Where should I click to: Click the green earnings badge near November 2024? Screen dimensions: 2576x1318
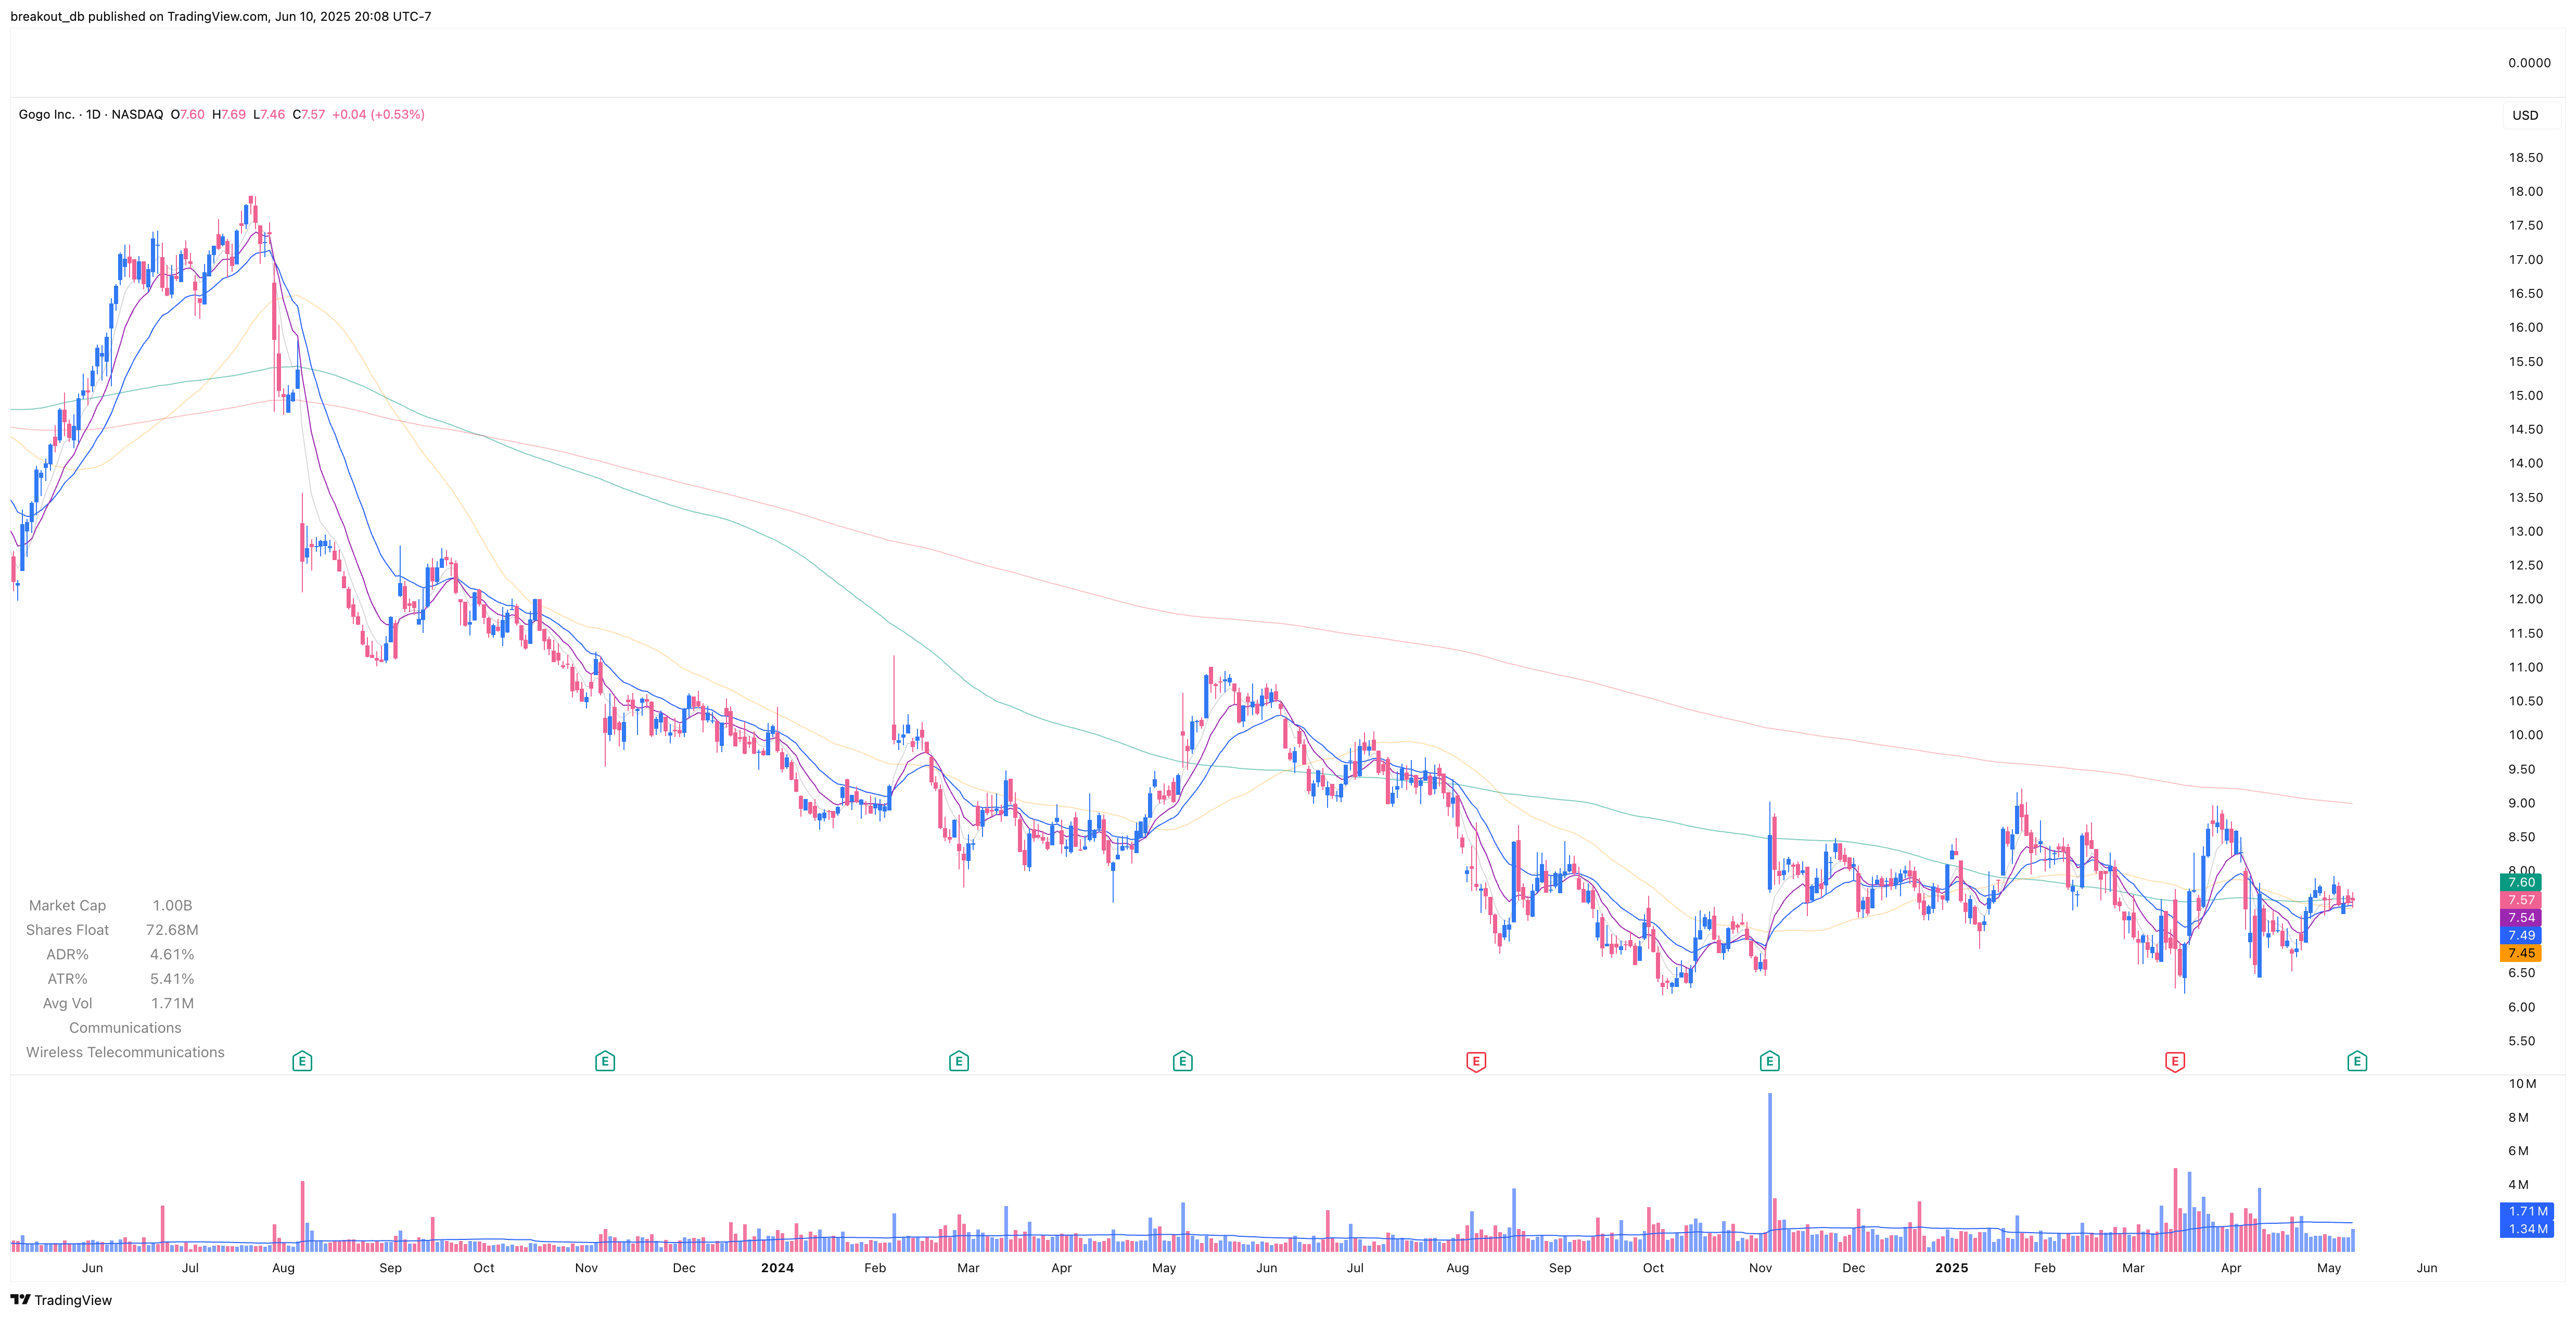tap(1770, 1061)
